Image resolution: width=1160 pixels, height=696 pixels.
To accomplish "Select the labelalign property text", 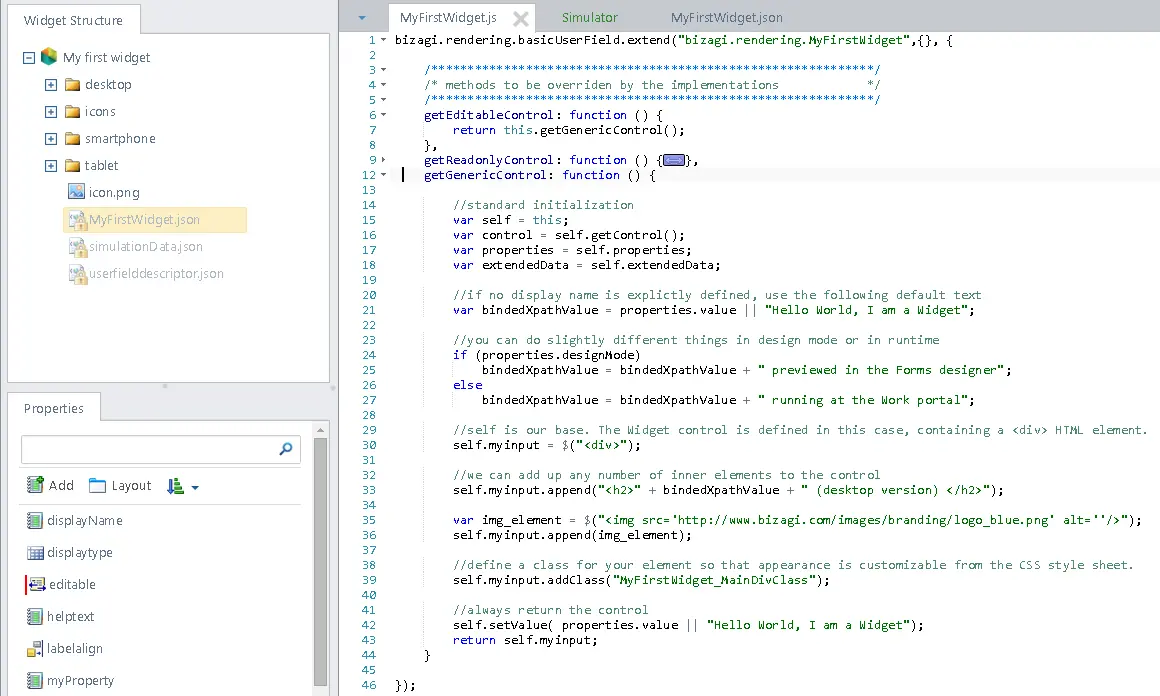I will (x=75, y=649).
